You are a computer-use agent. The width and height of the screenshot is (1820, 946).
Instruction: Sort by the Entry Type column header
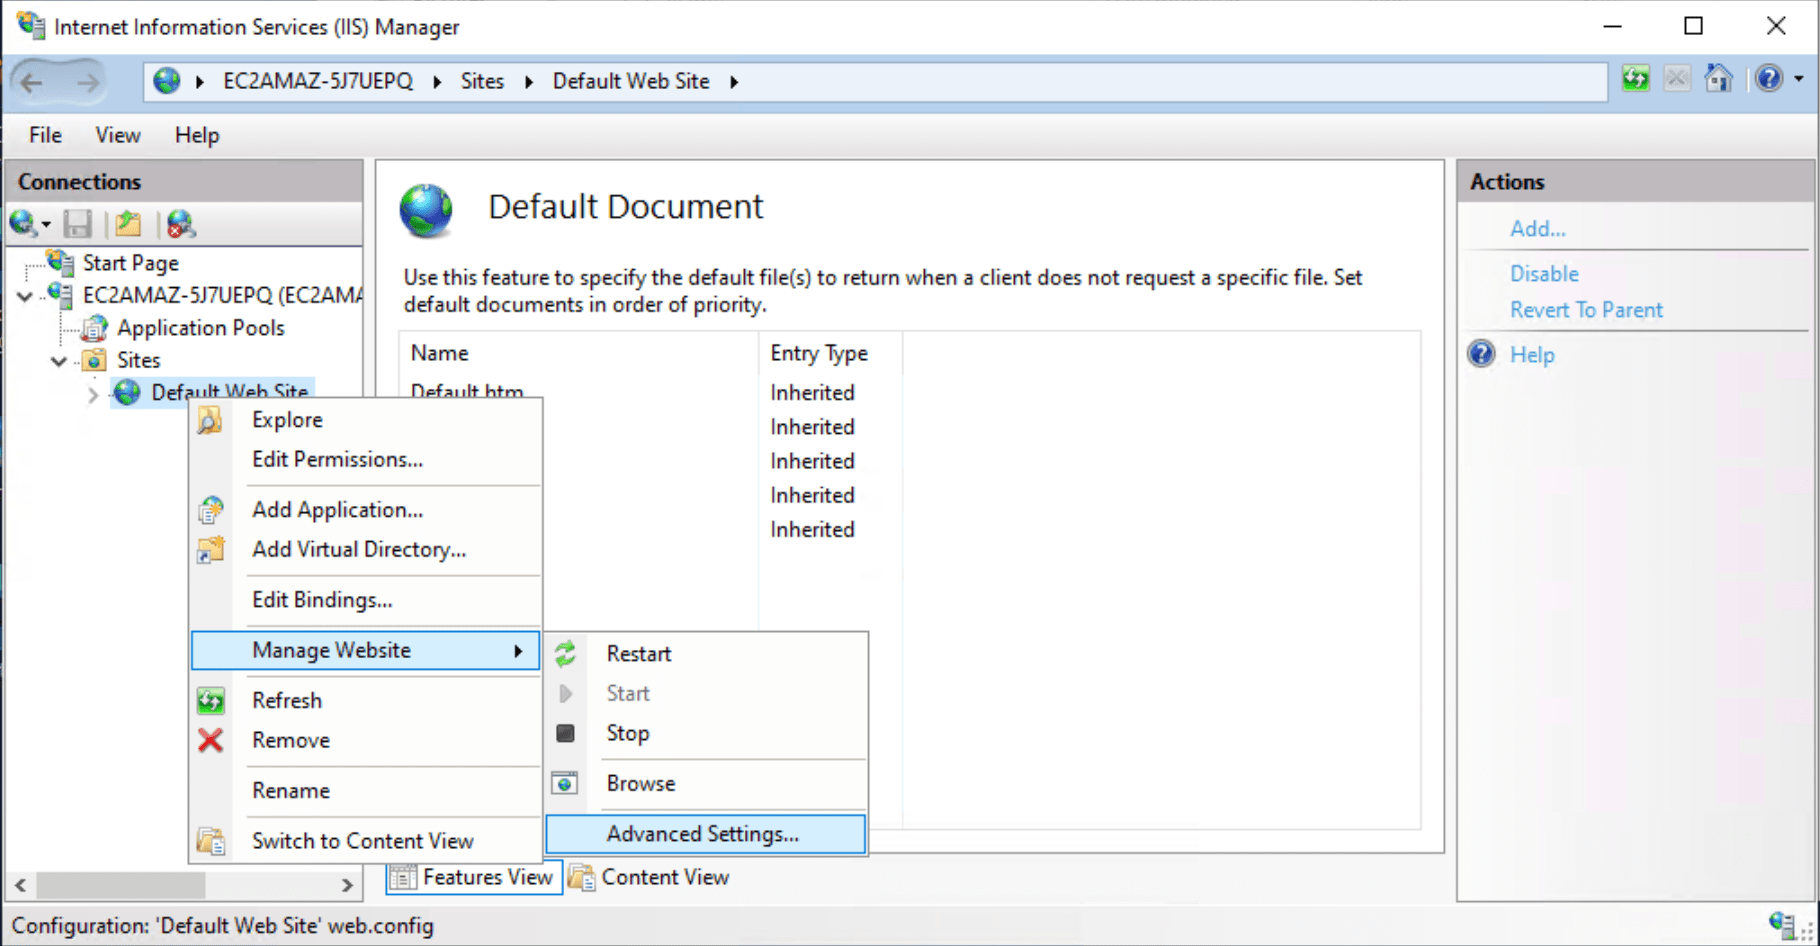830,353
